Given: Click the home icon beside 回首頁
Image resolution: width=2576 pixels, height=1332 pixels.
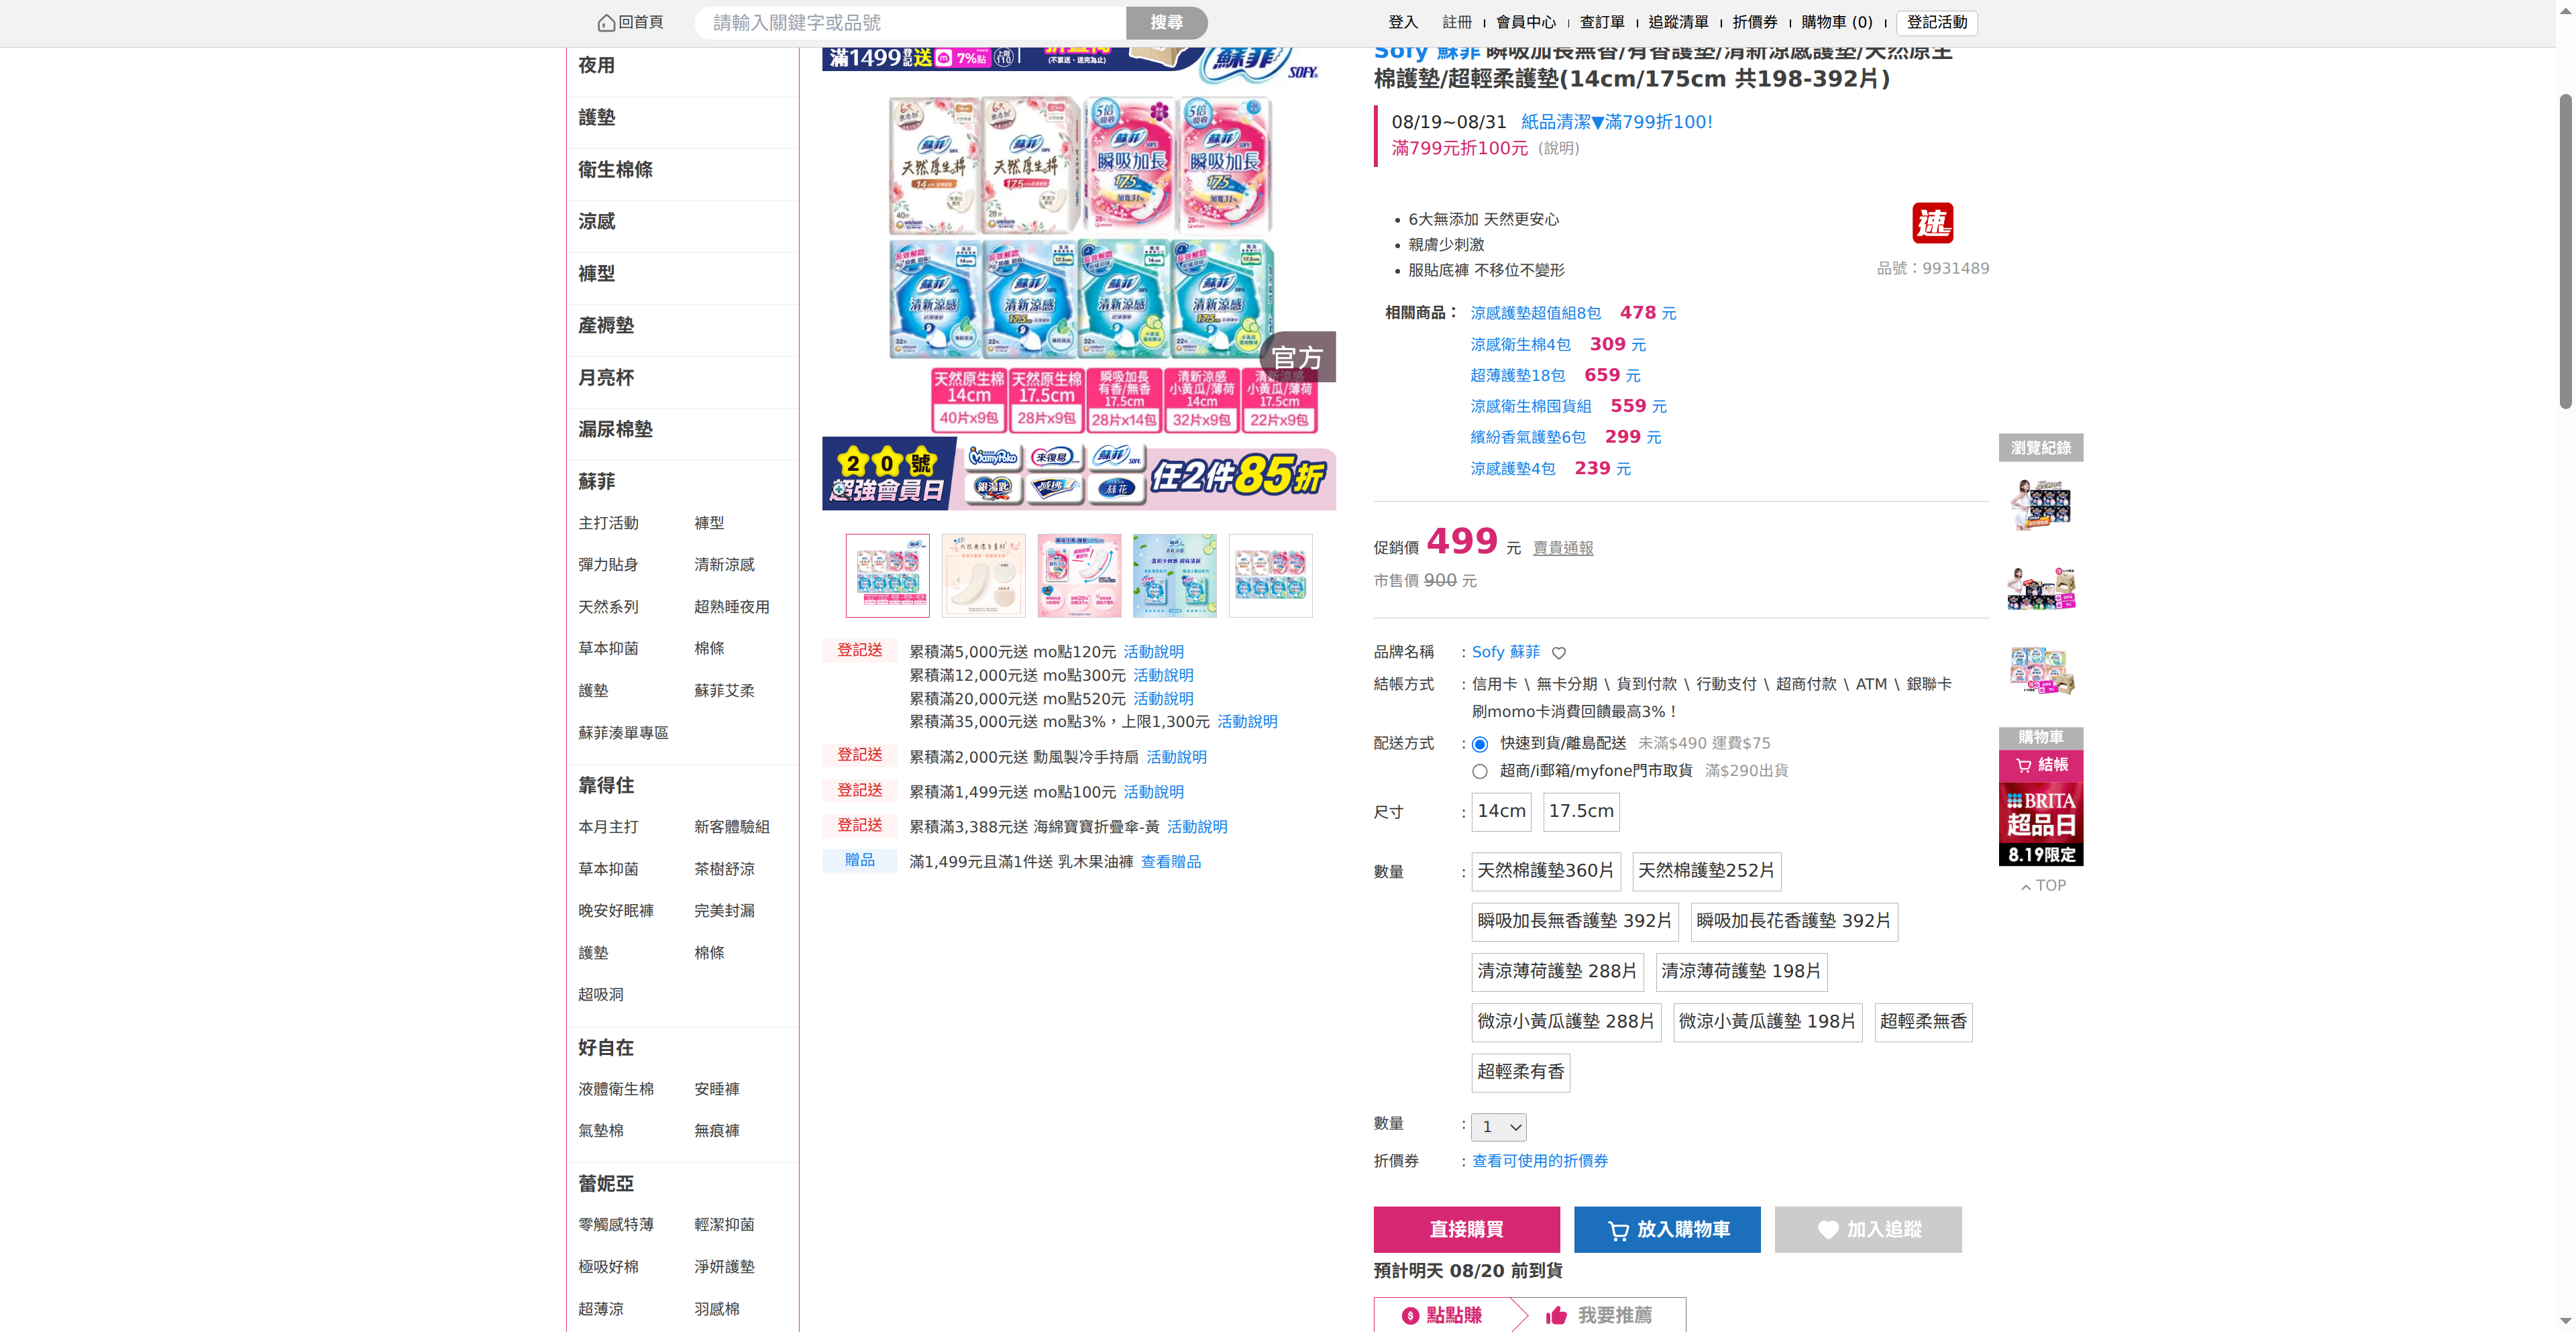Looking at the screenshot, I should click(x=606, y=23).
